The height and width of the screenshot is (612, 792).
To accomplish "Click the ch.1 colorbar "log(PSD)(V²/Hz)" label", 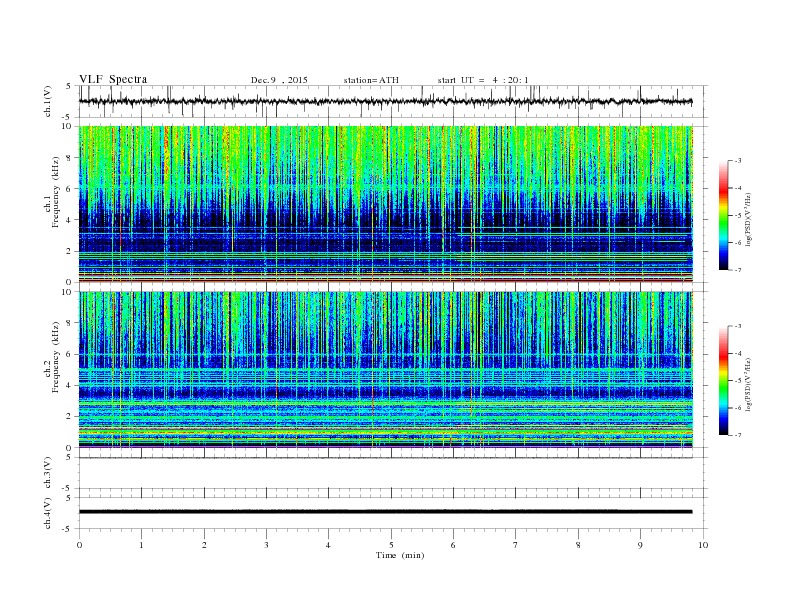I will pos(748,219).
